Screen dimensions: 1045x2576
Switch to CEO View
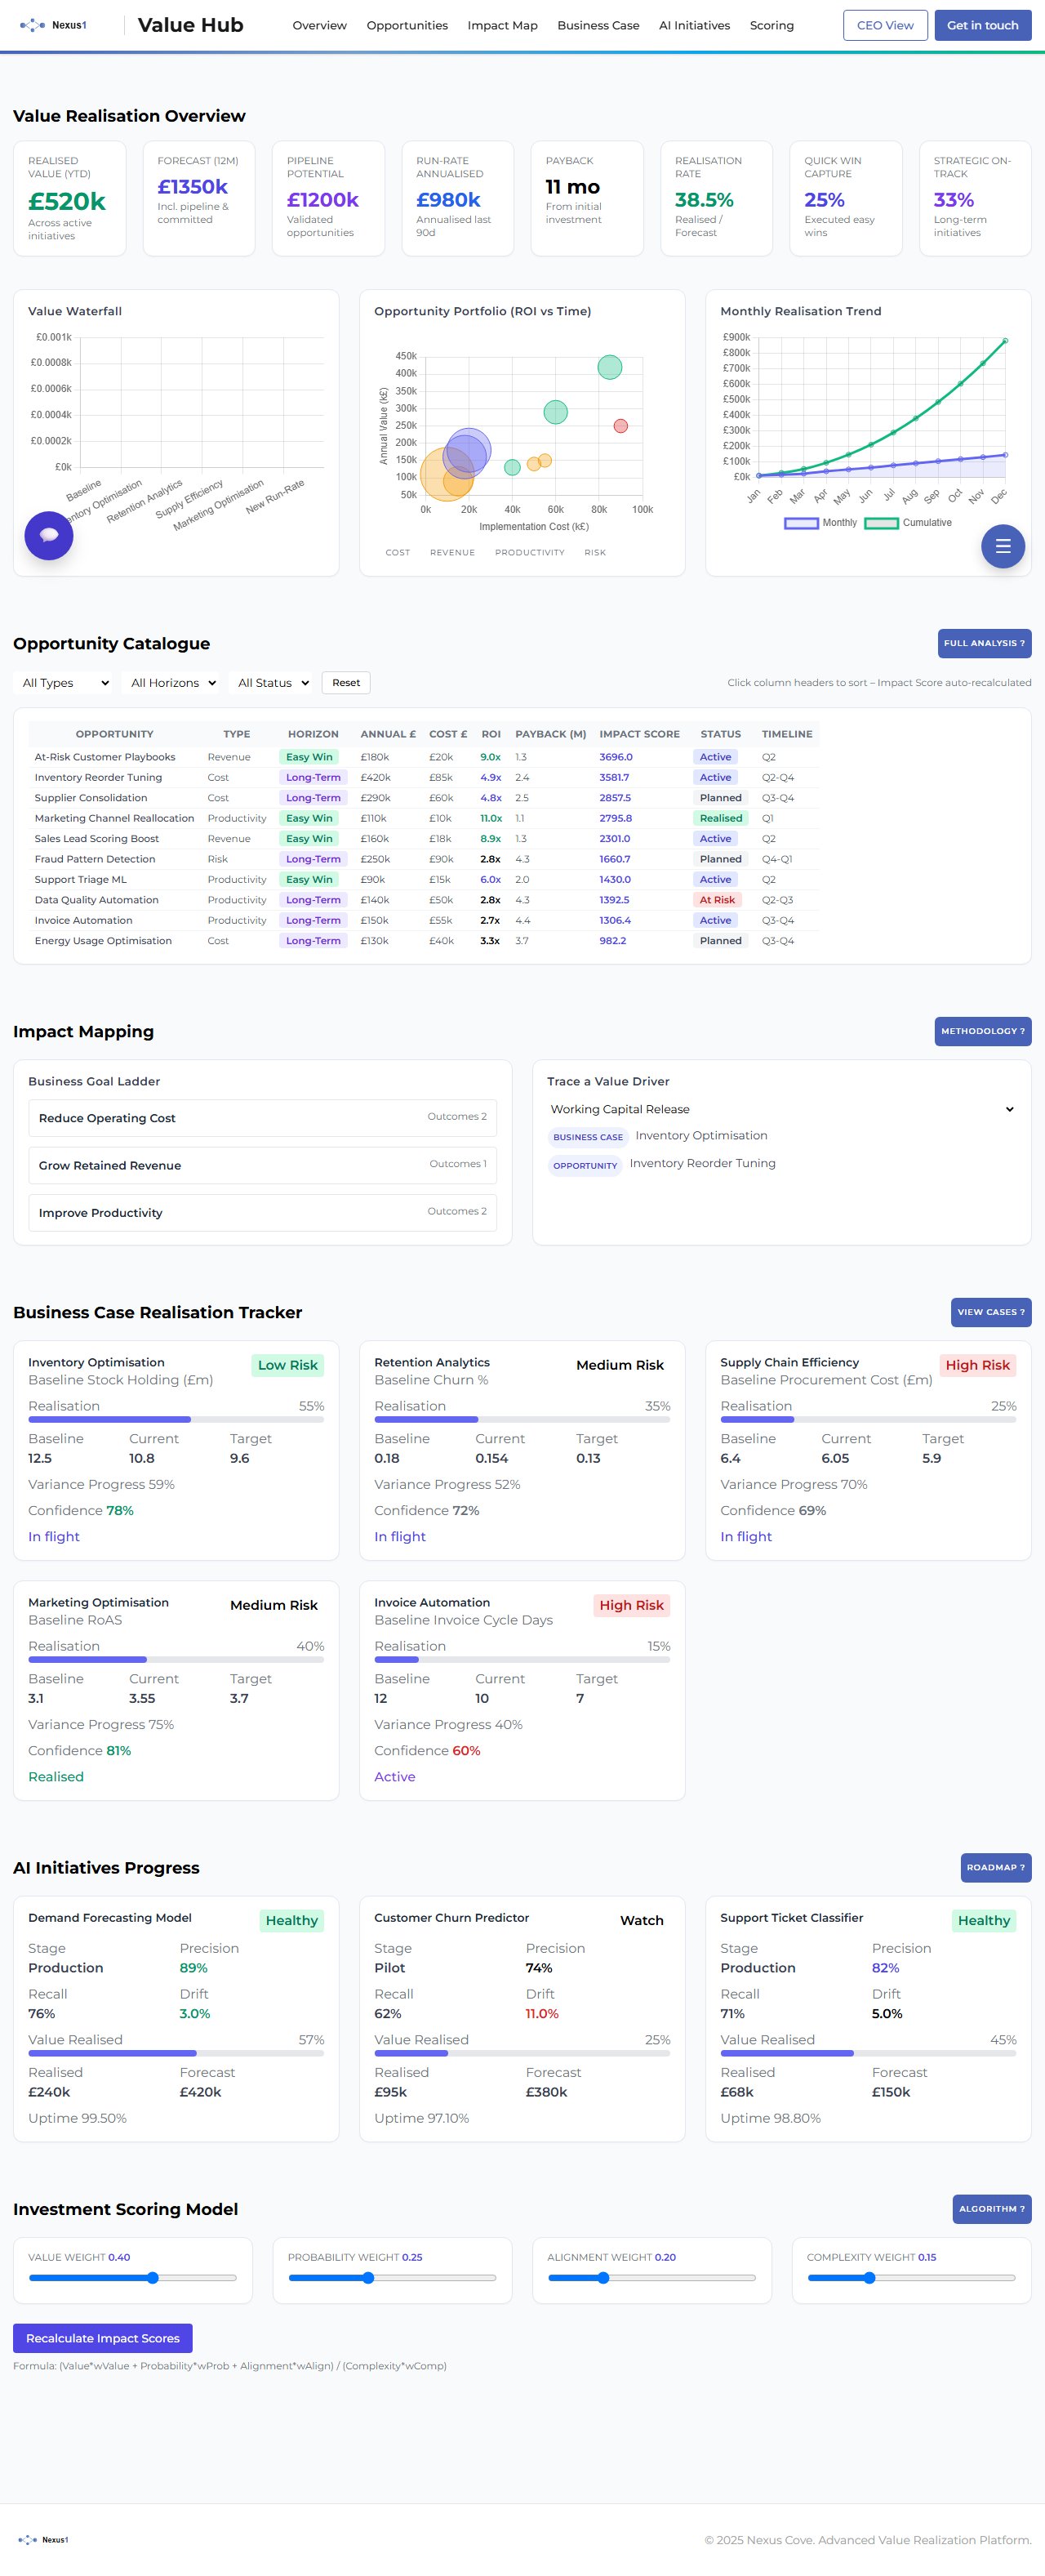[x=884, y=25]
